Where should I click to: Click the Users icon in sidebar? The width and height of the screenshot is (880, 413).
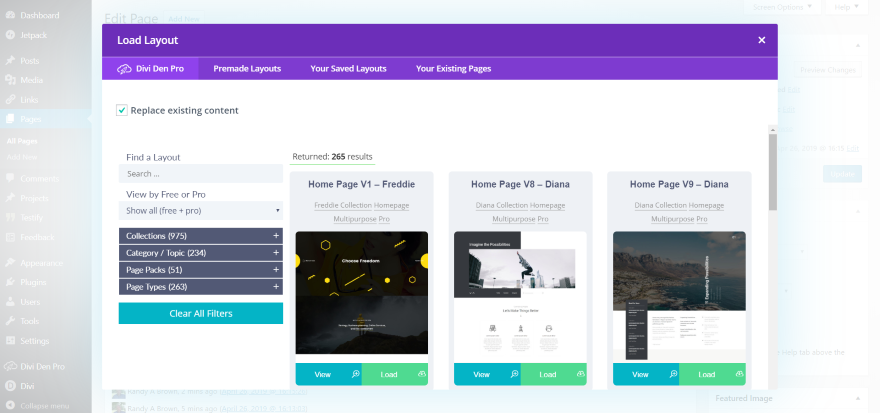click(10, 302)
